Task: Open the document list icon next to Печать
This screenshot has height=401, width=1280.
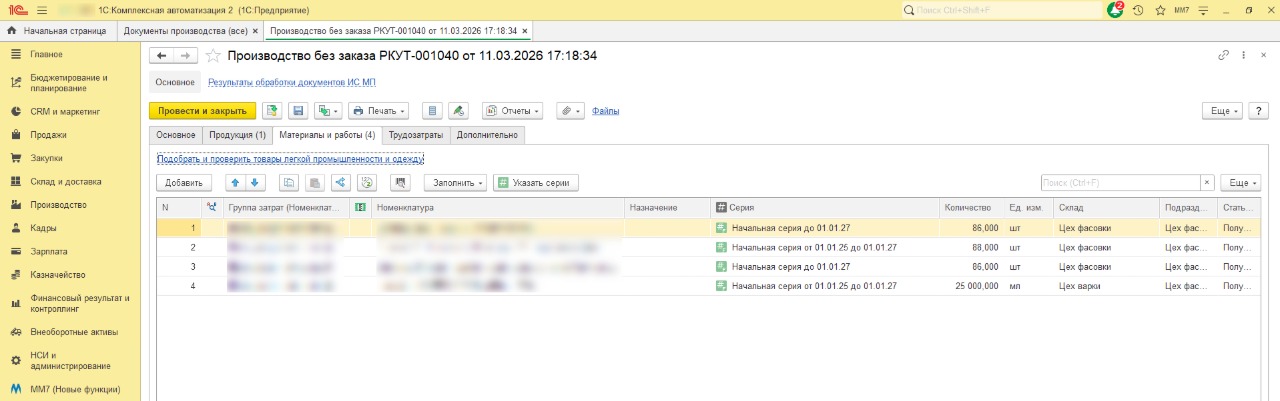Action: click(432, 110)
